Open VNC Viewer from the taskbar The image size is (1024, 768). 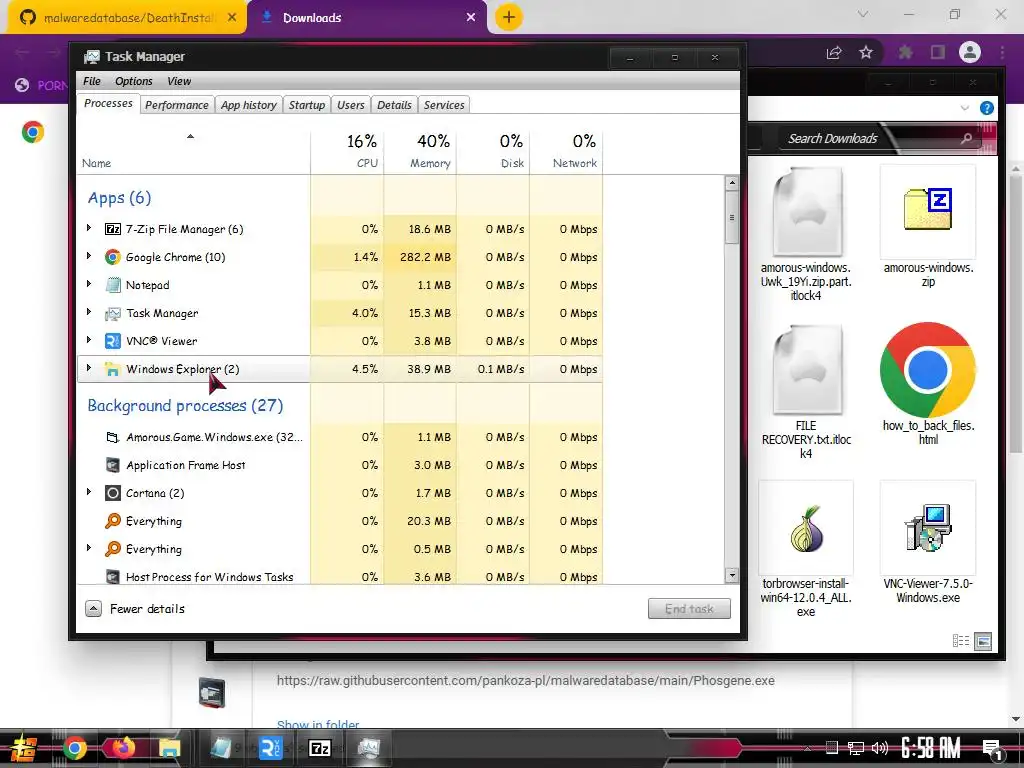[x=270, y=748]
